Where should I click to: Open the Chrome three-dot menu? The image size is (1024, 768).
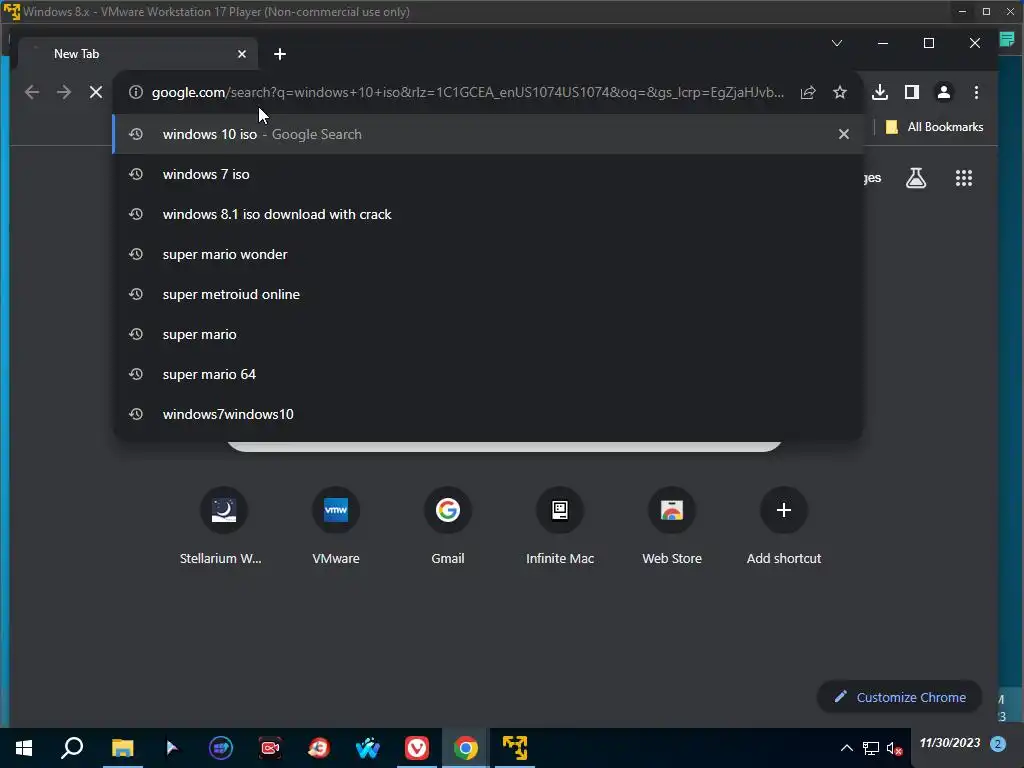pos(976,92)
